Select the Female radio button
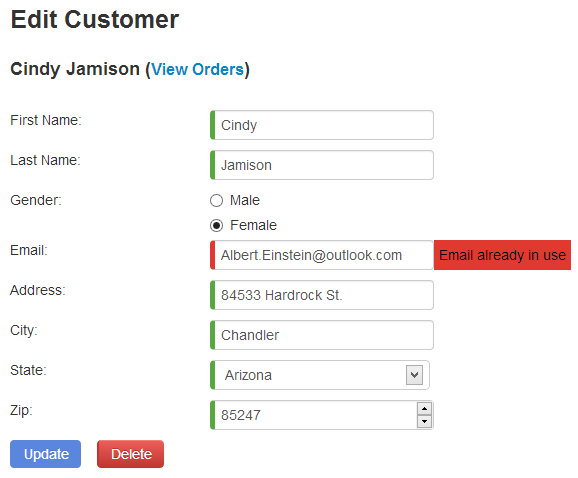Viewport: 578px width, 478px height. click(216, 225)
